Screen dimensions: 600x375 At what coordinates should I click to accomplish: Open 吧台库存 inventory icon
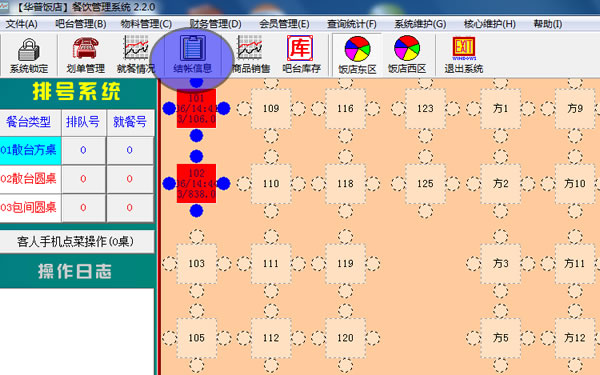click(300, 48)
